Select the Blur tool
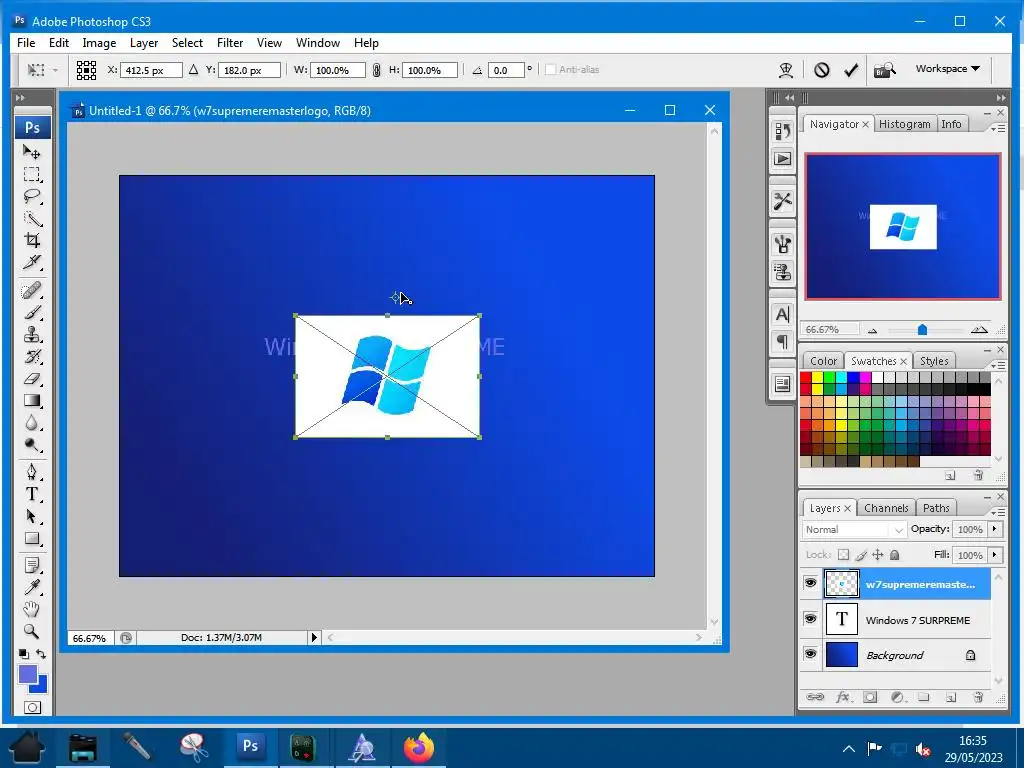The width and height of the screenshot is (1024, 768). (x=31, y=423)
